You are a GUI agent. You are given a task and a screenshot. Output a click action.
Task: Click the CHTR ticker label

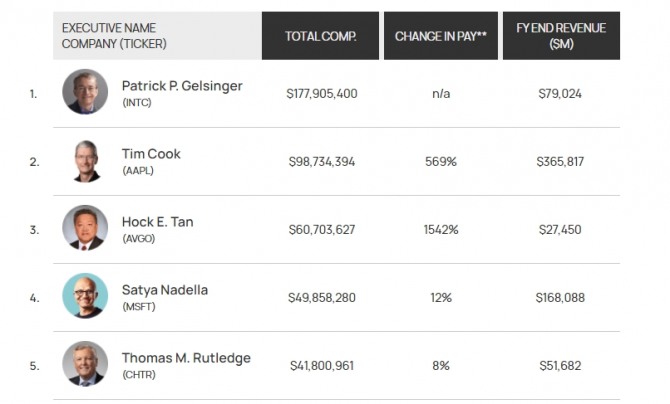tap(138, 375)
